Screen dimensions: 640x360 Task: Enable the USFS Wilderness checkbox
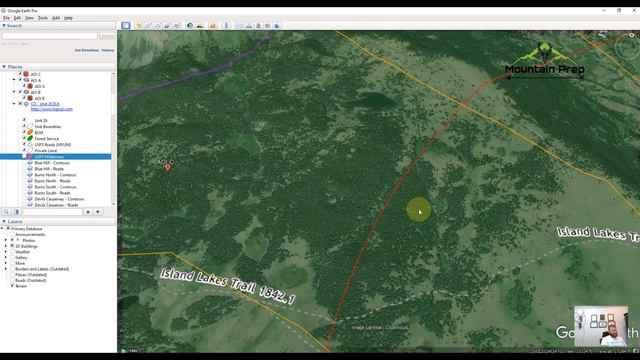pyautogui.click(x=24, y=157)
